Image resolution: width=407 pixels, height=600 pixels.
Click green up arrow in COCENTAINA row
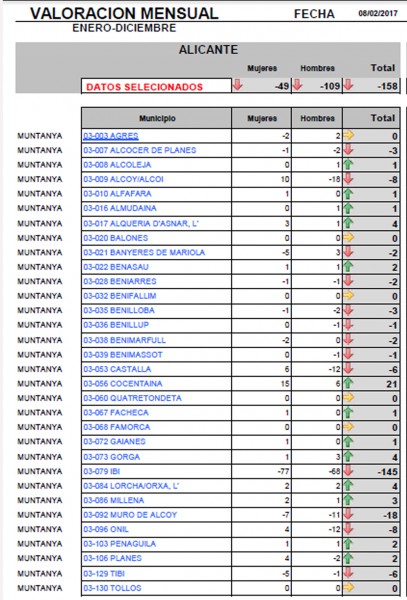pos(348,383)
